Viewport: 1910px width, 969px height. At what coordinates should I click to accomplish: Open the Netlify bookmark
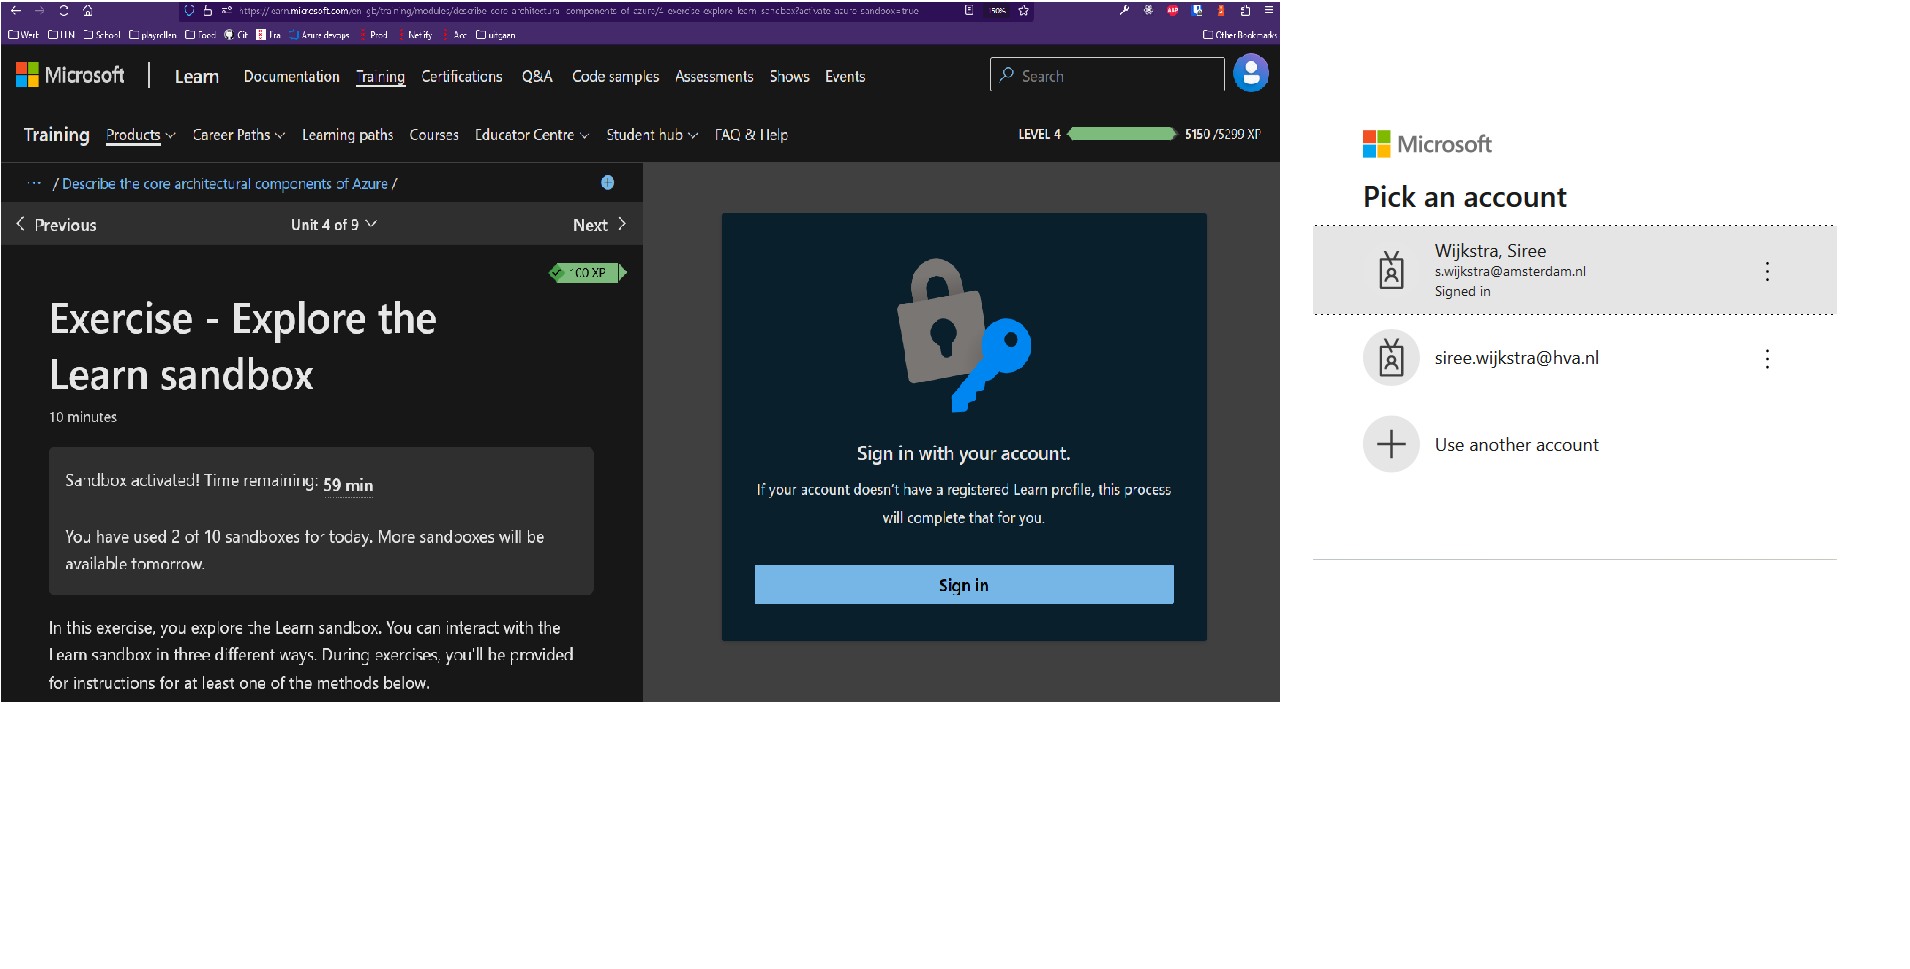pos(415,35)
